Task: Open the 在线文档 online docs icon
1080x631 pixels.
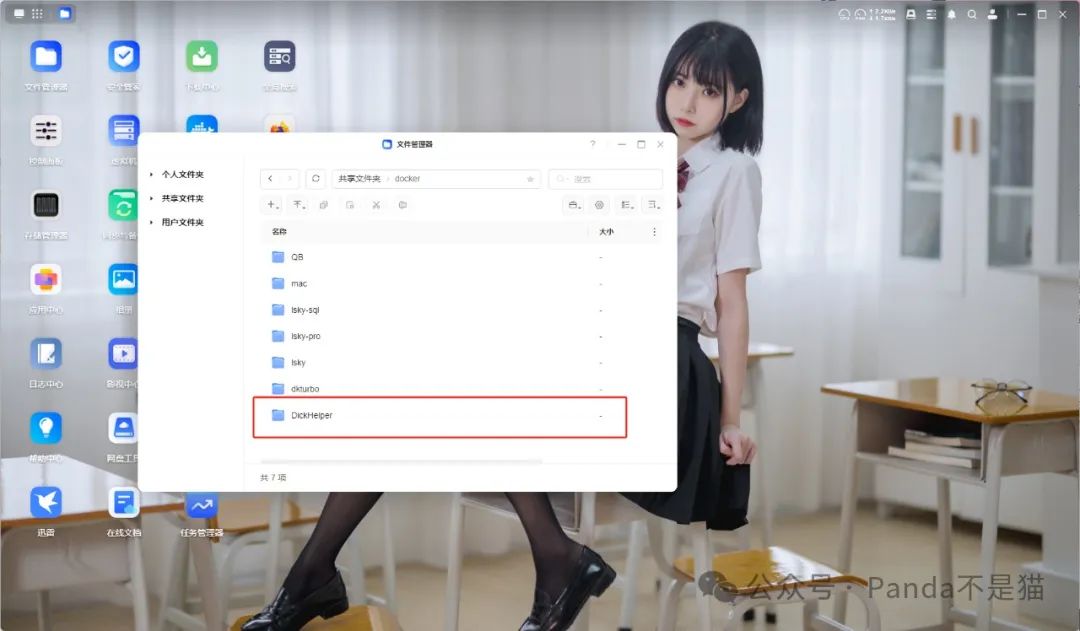Action: 124,503
